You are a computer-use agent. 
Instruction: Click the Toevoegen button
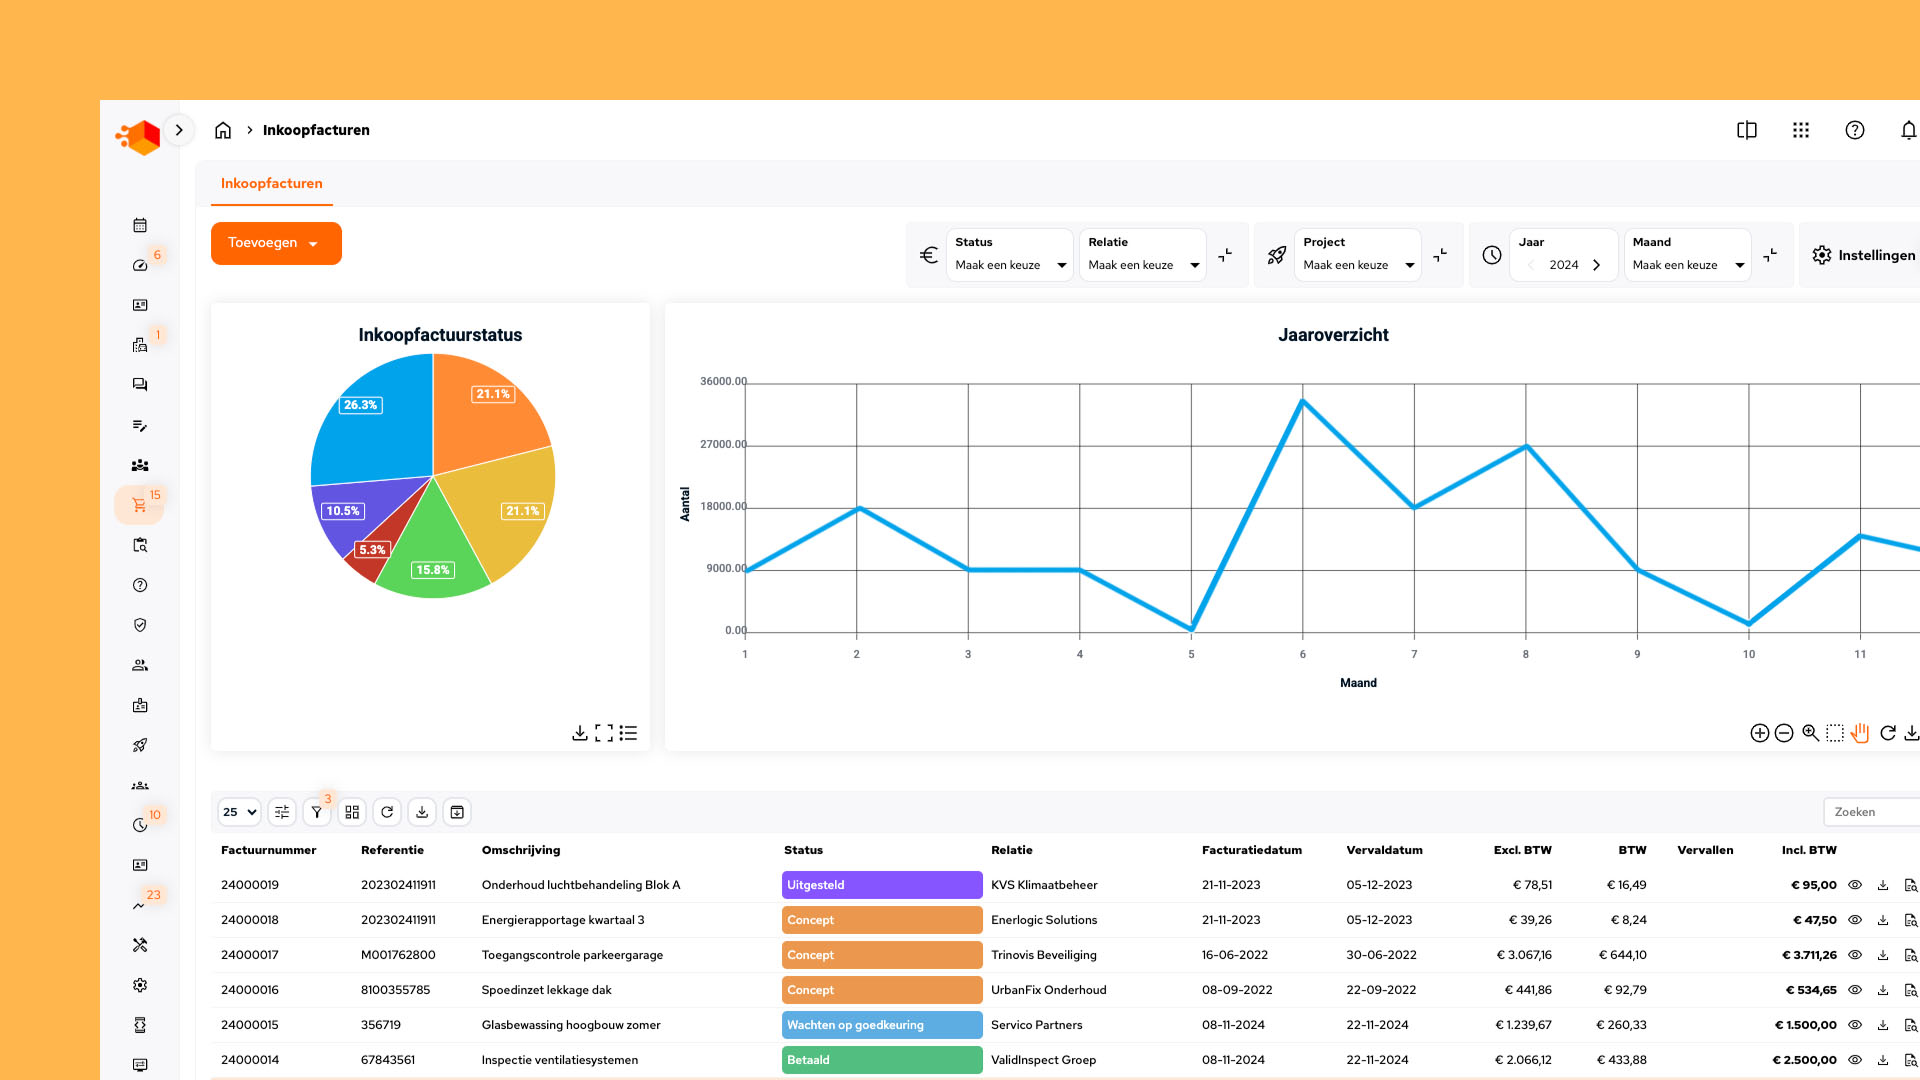click(276, 243)
